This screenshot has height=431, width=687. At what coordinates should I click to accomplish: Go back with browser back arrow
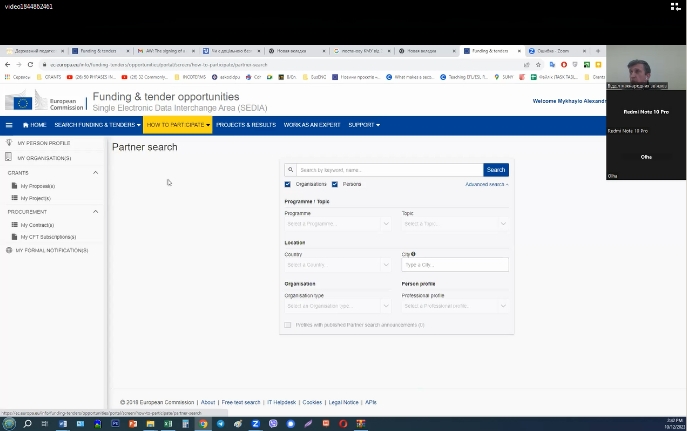pyautogui.click(x=7, y=64)
